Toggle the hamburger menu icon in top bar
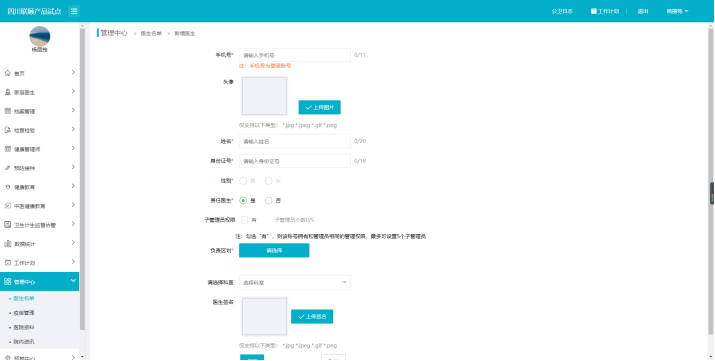 (74, 11)
